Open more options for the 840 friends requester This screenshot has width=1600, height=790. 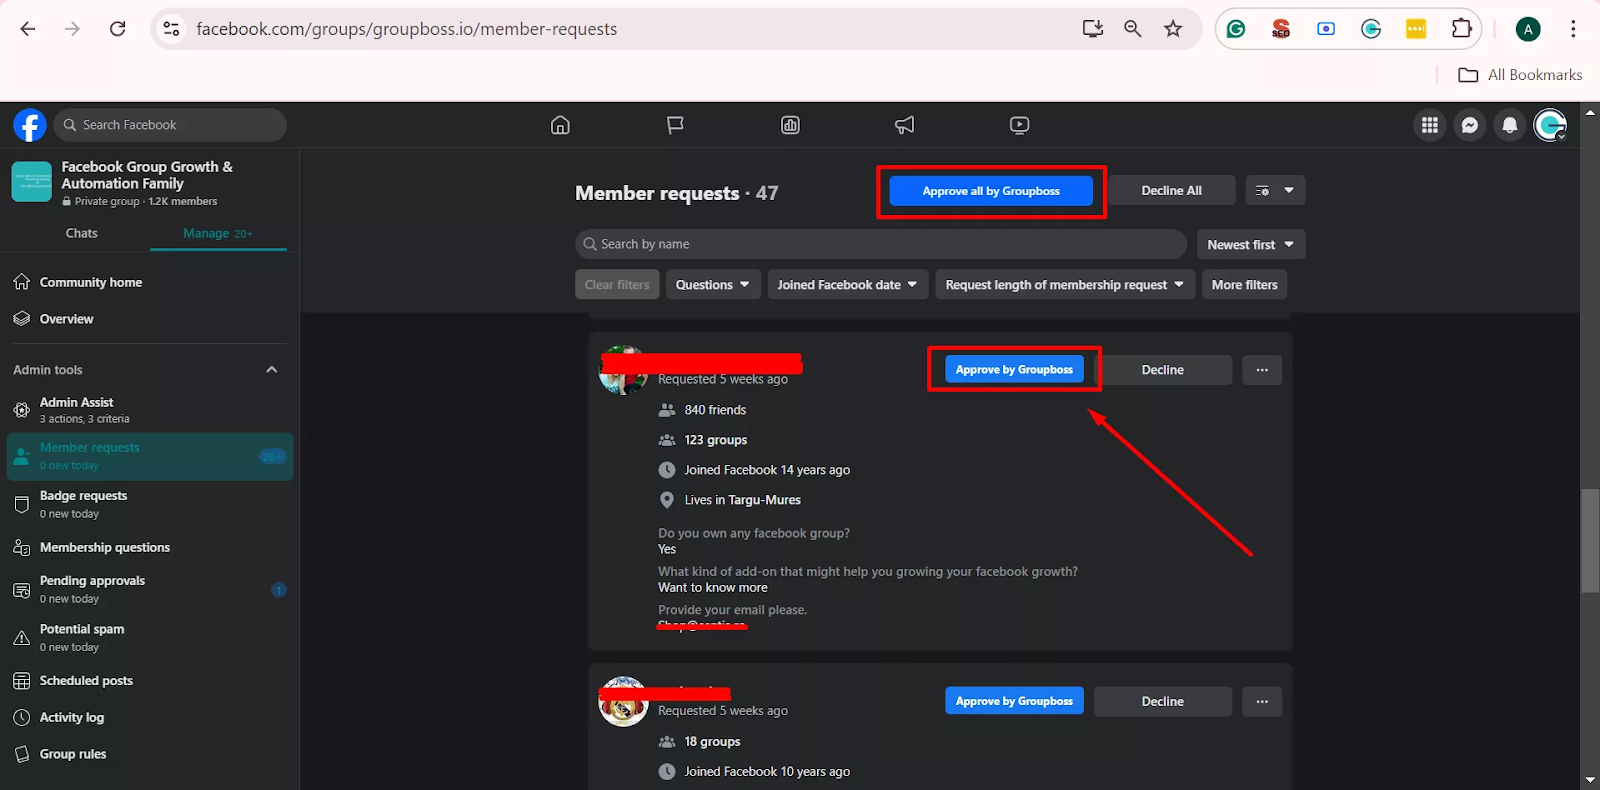pyautogui.click(x=1262, y=370)
